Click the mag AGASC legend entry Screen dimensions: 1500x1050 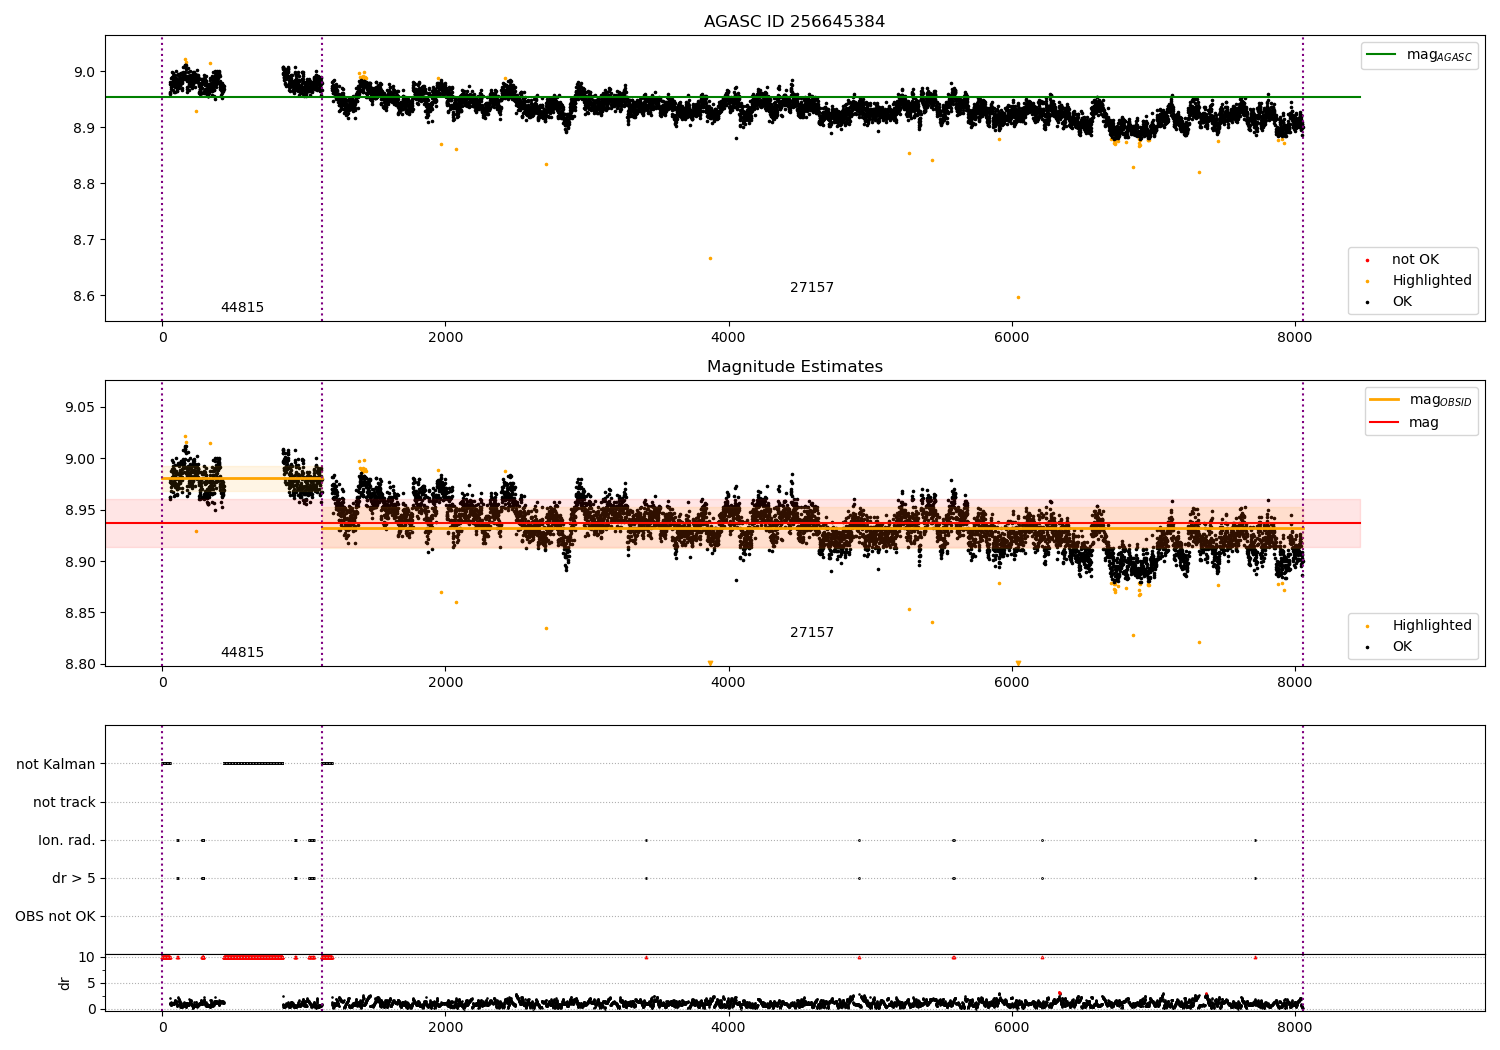[1419, 55]
